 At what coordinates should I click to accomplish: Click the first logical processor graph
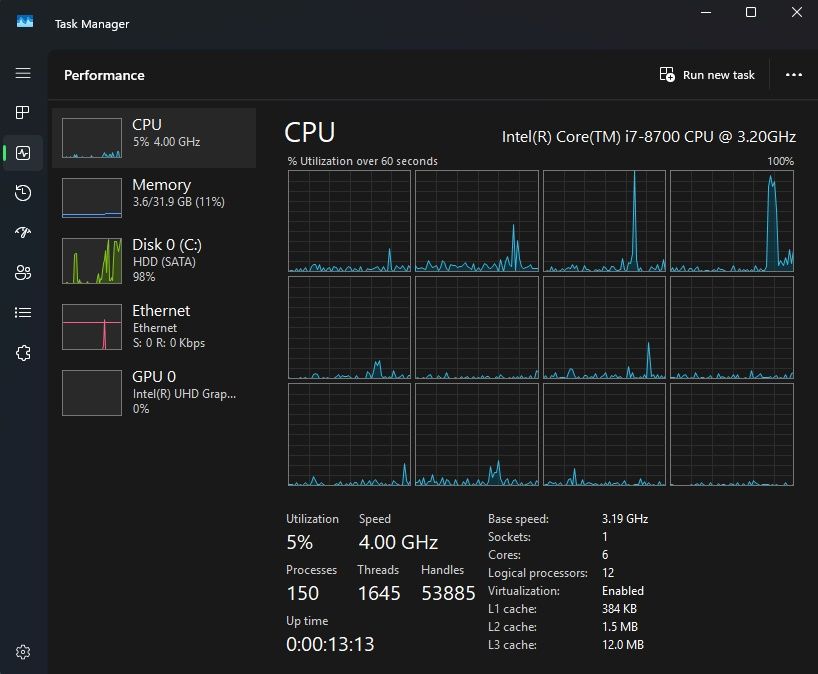(350, 221)
